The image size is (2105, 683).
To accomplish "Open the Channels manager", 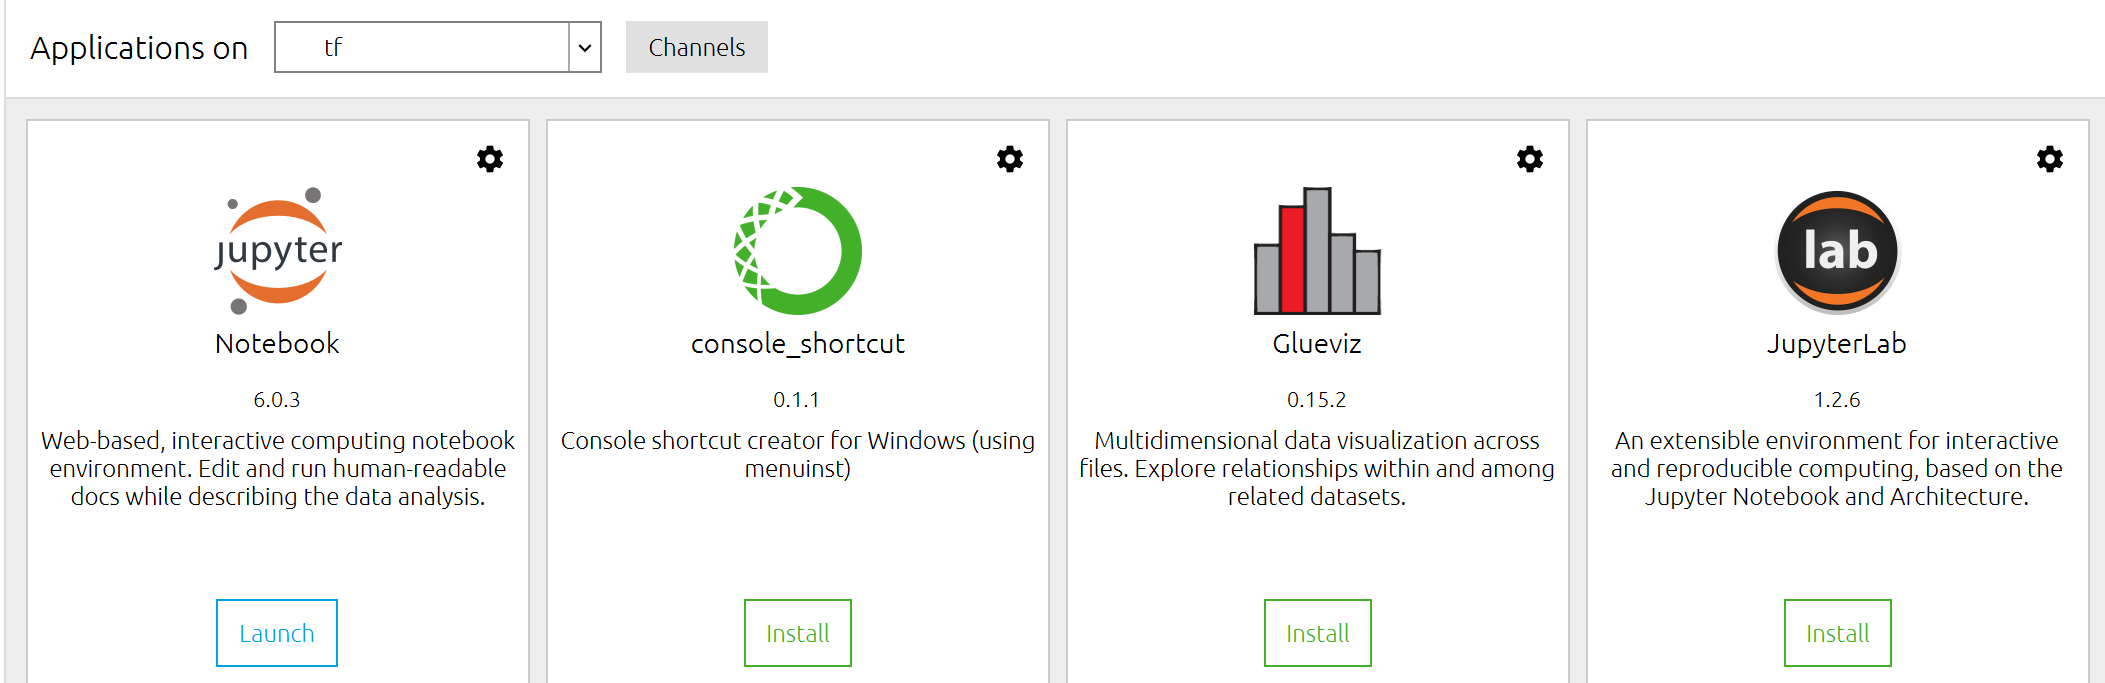I will pos(696,47).
